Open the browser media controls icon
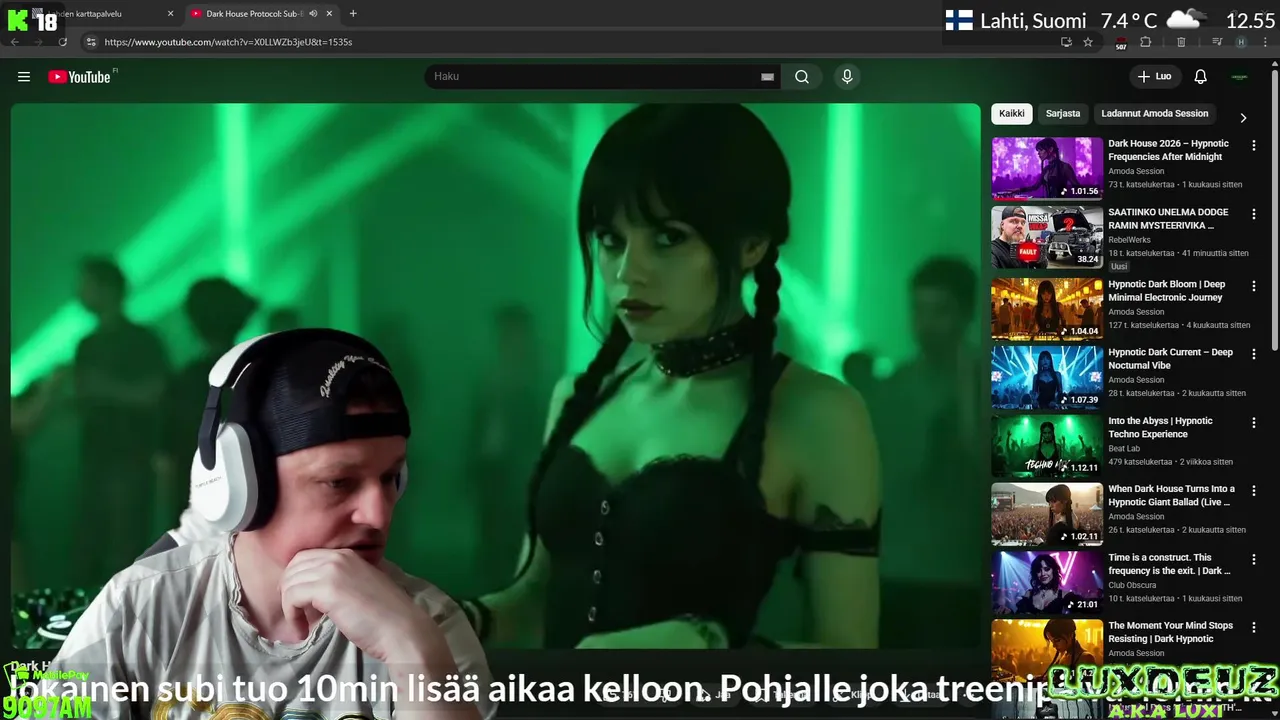The height and width of the screenshot is (720, 1280). click(1217, 42)
